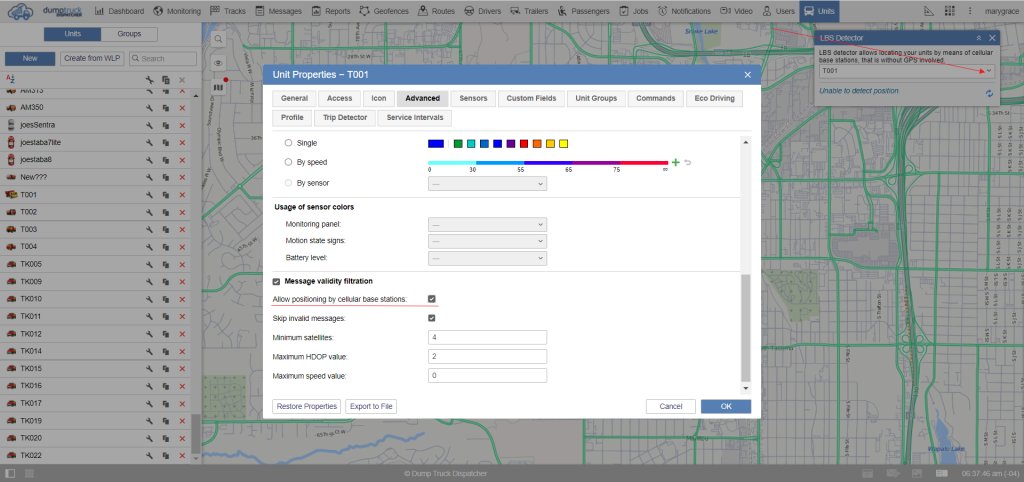The width and height of the screenshot is (1024, 482).
Task: Expand the Battery level dropdown
Action: point(487,258)
